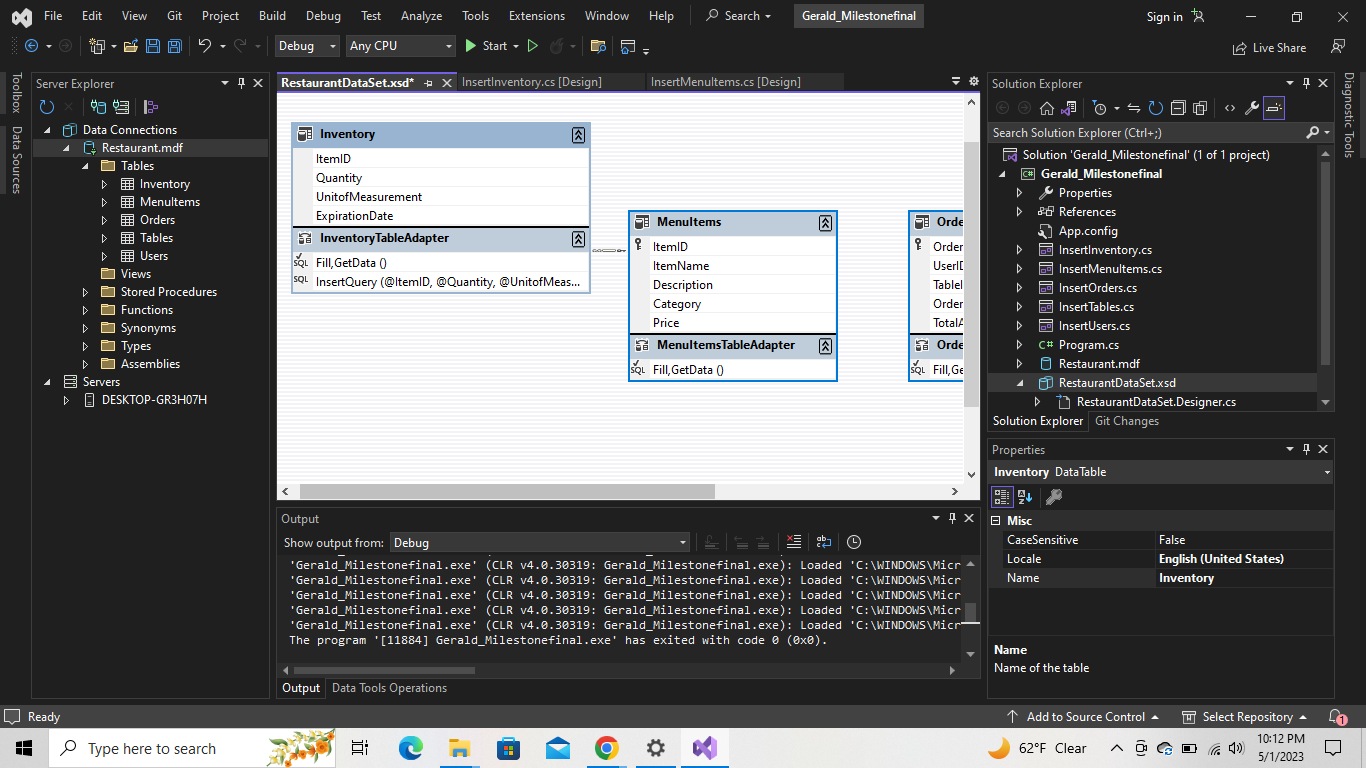The width and height of the screenshot is (1366, 768).
Task: Collapse All items in Solution Explorer
Action: point(1179,108)
